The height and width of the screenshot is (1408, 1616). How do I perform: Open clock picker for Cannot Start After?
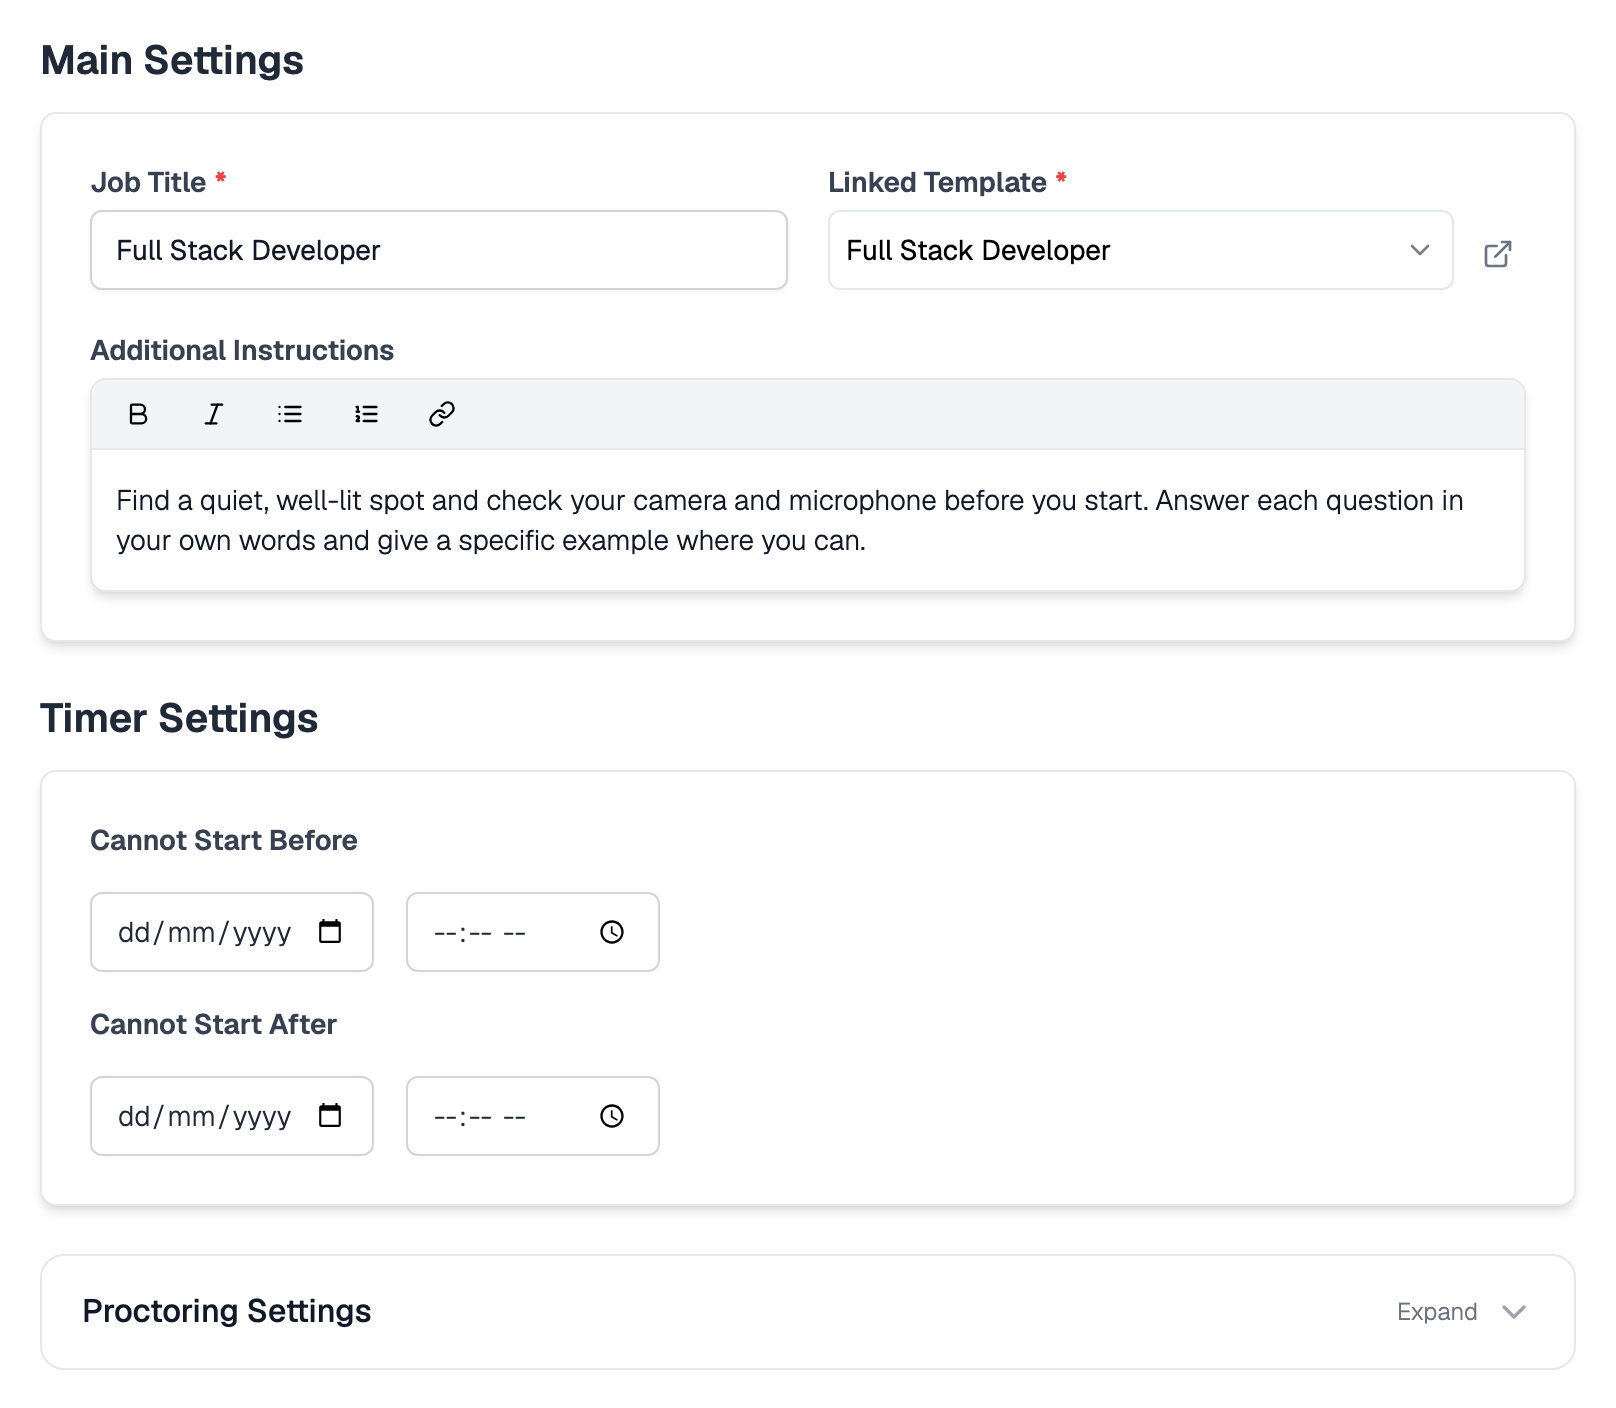612,1116
